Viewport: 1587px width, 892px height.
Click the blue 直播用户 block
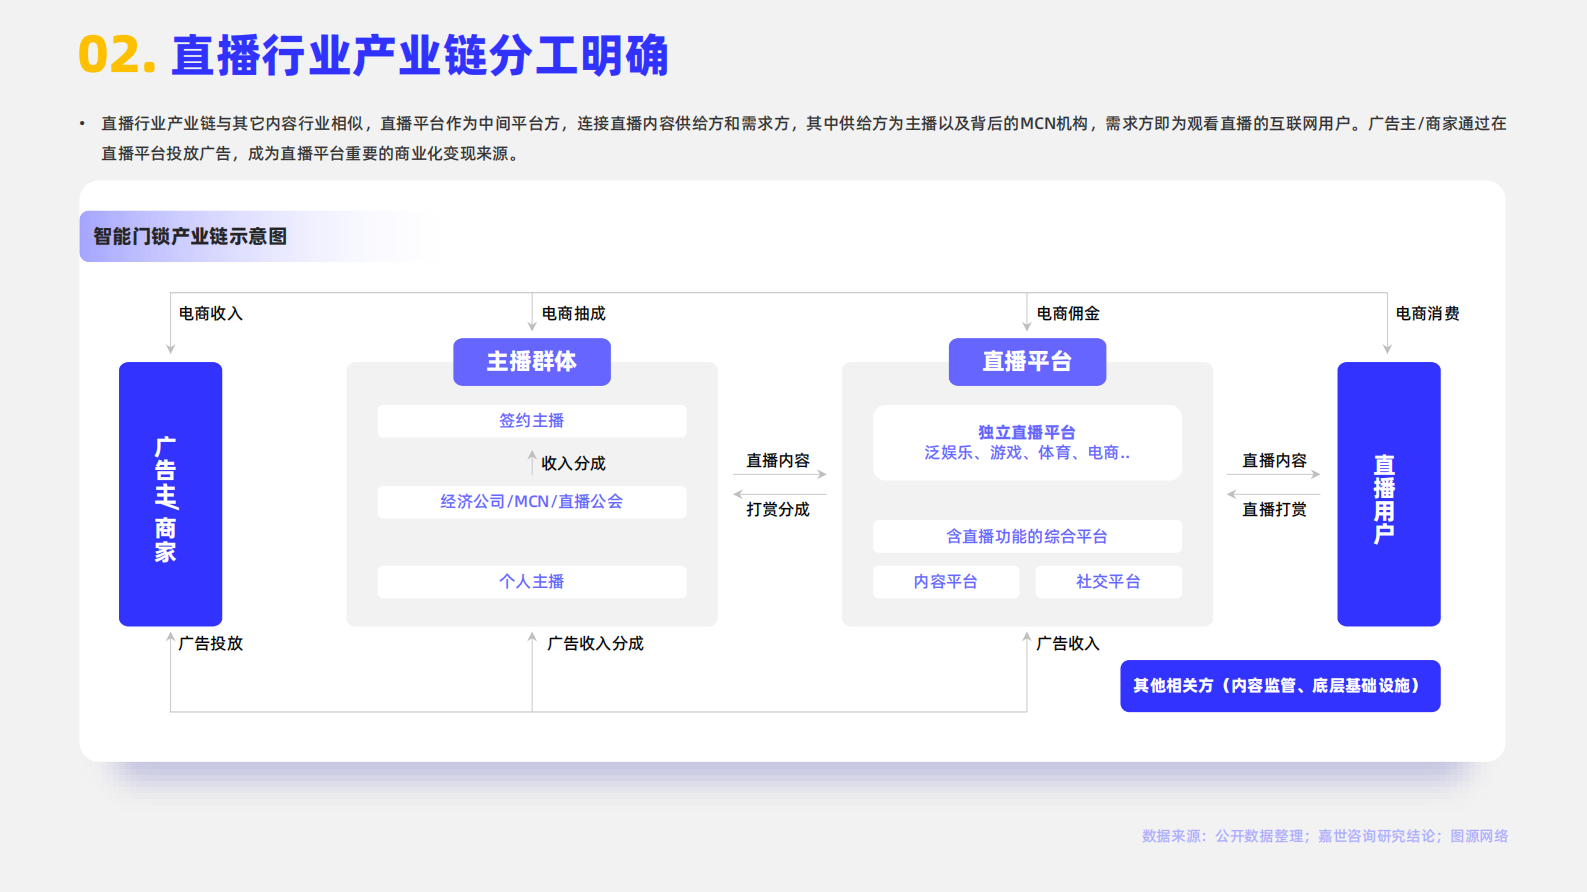(1388, 494)
